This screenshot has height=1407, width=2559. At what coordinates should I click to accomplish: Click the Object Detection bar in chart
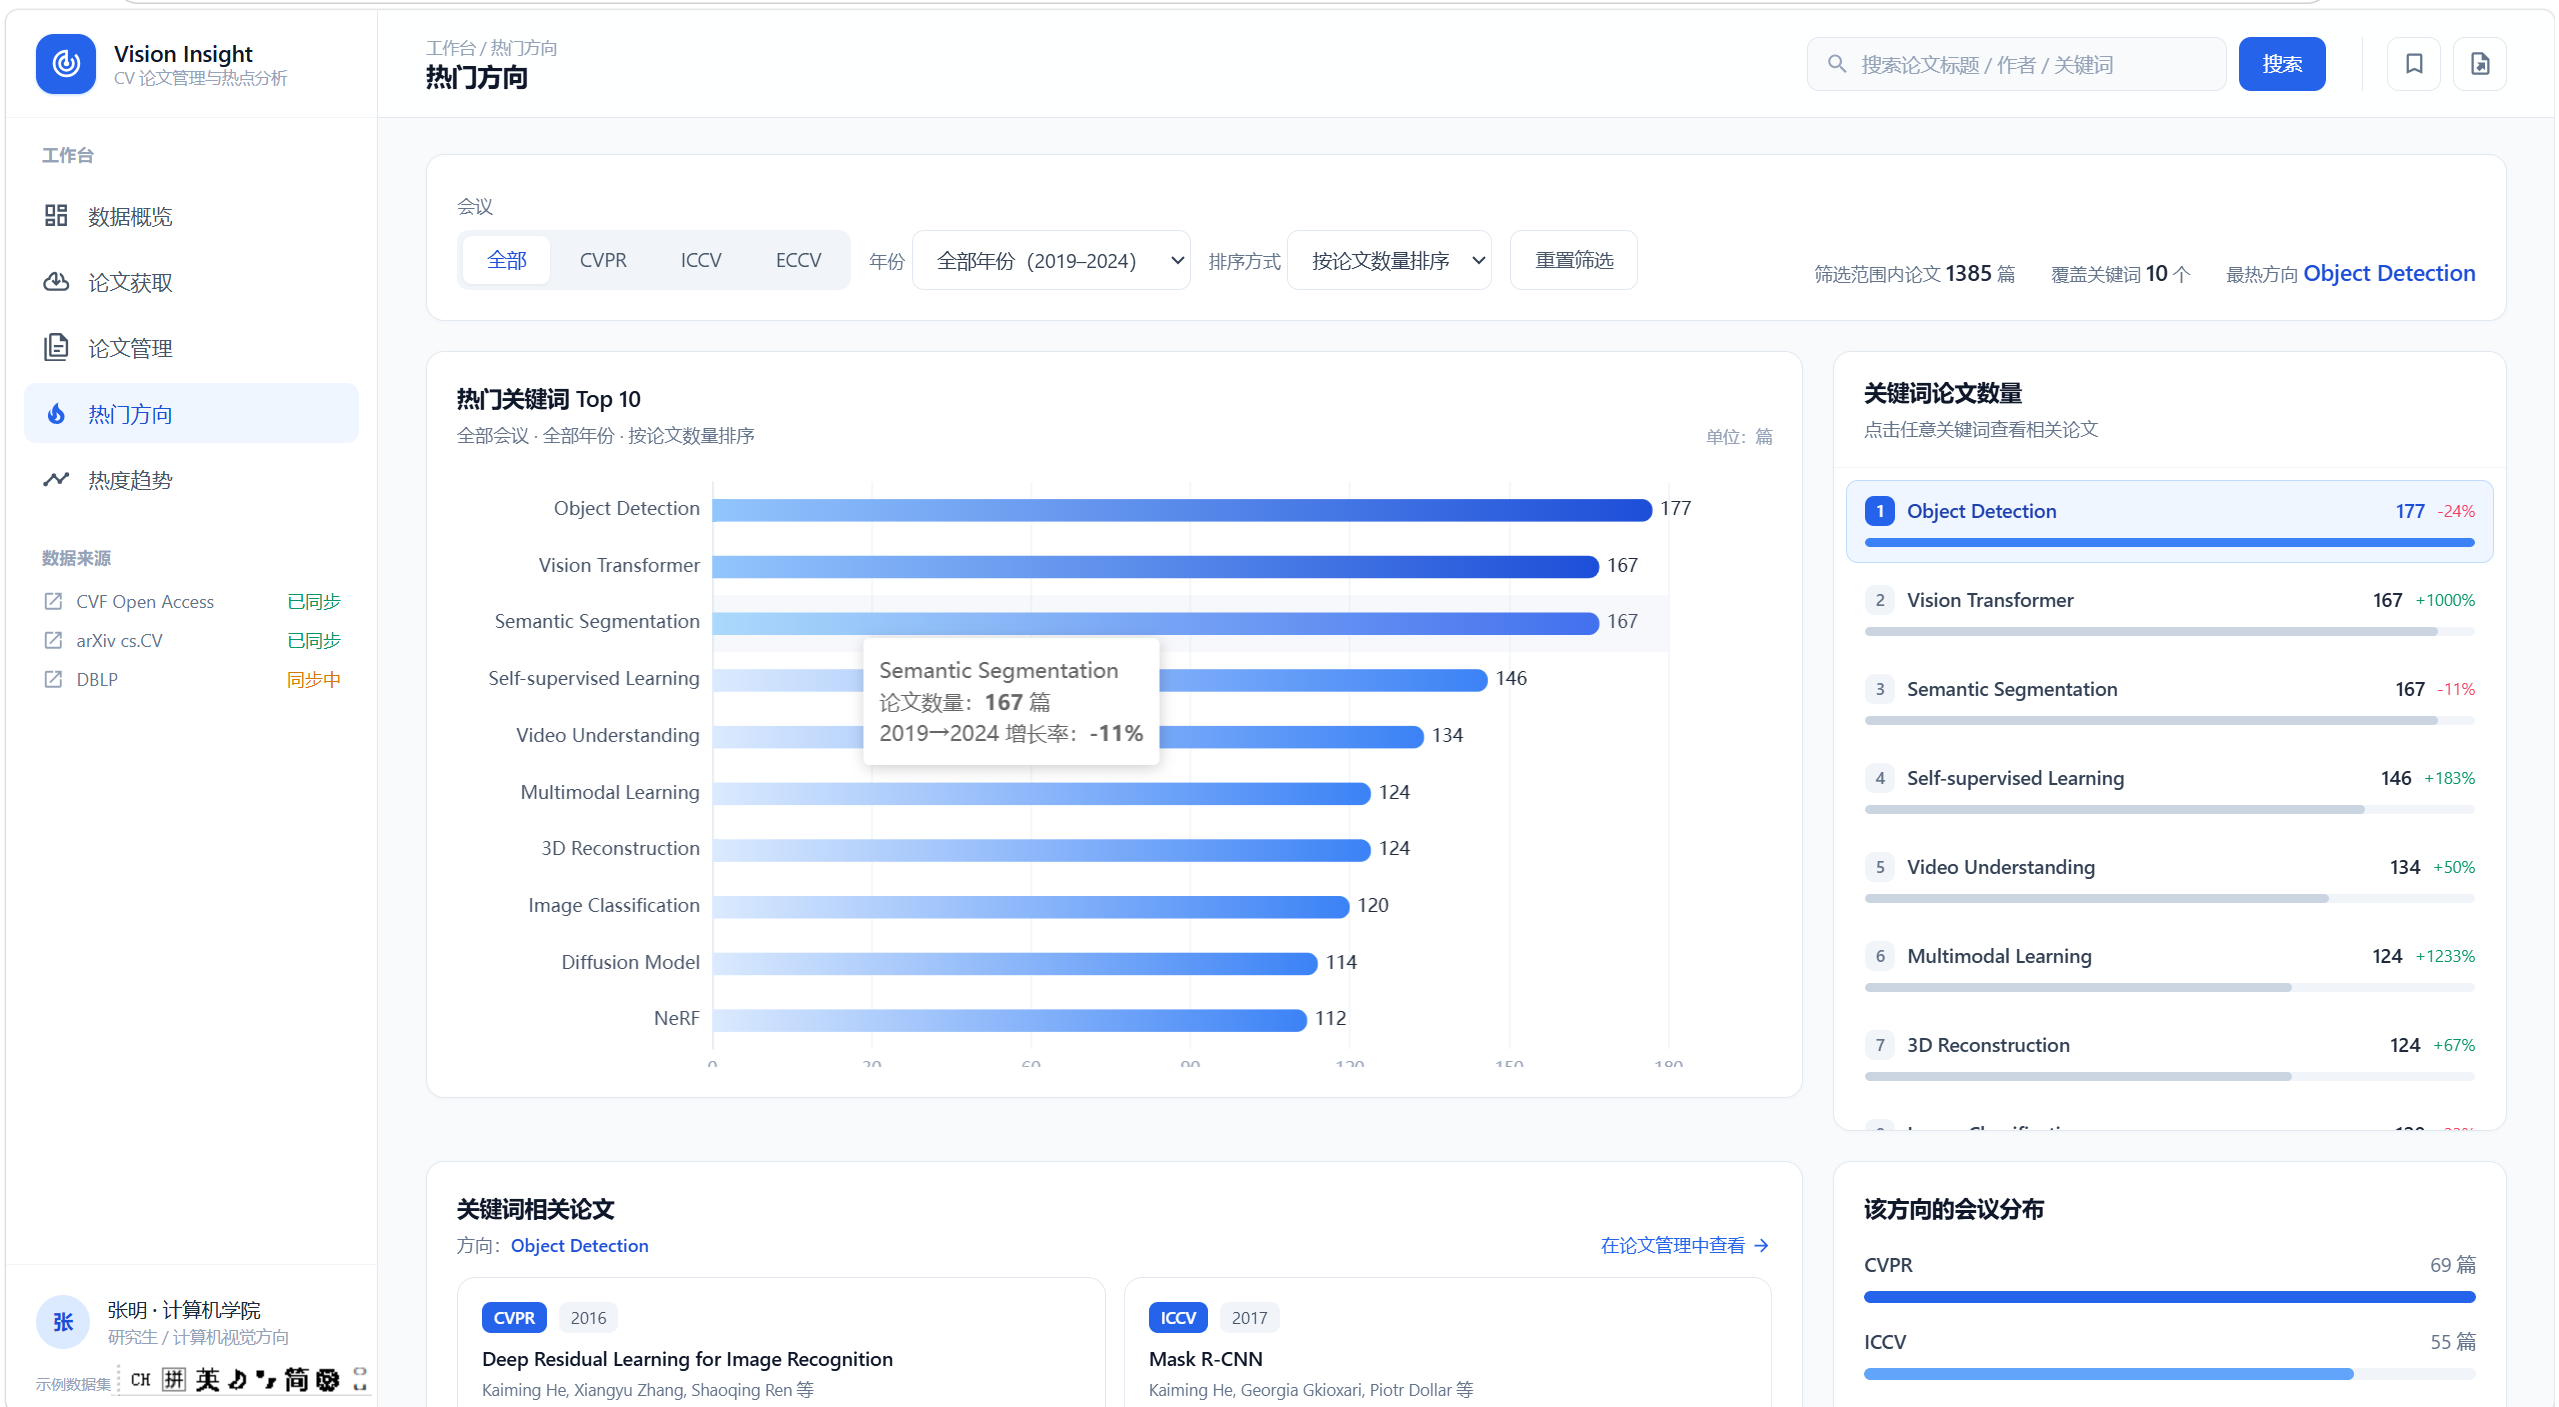(x=1182, y=510)
